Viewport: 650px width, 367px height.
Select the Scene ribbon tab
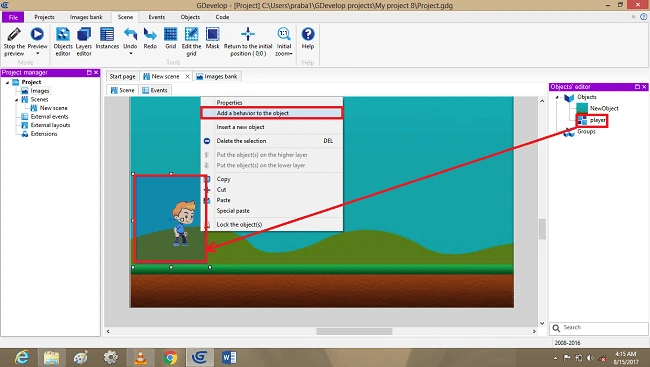pos(125,17)
